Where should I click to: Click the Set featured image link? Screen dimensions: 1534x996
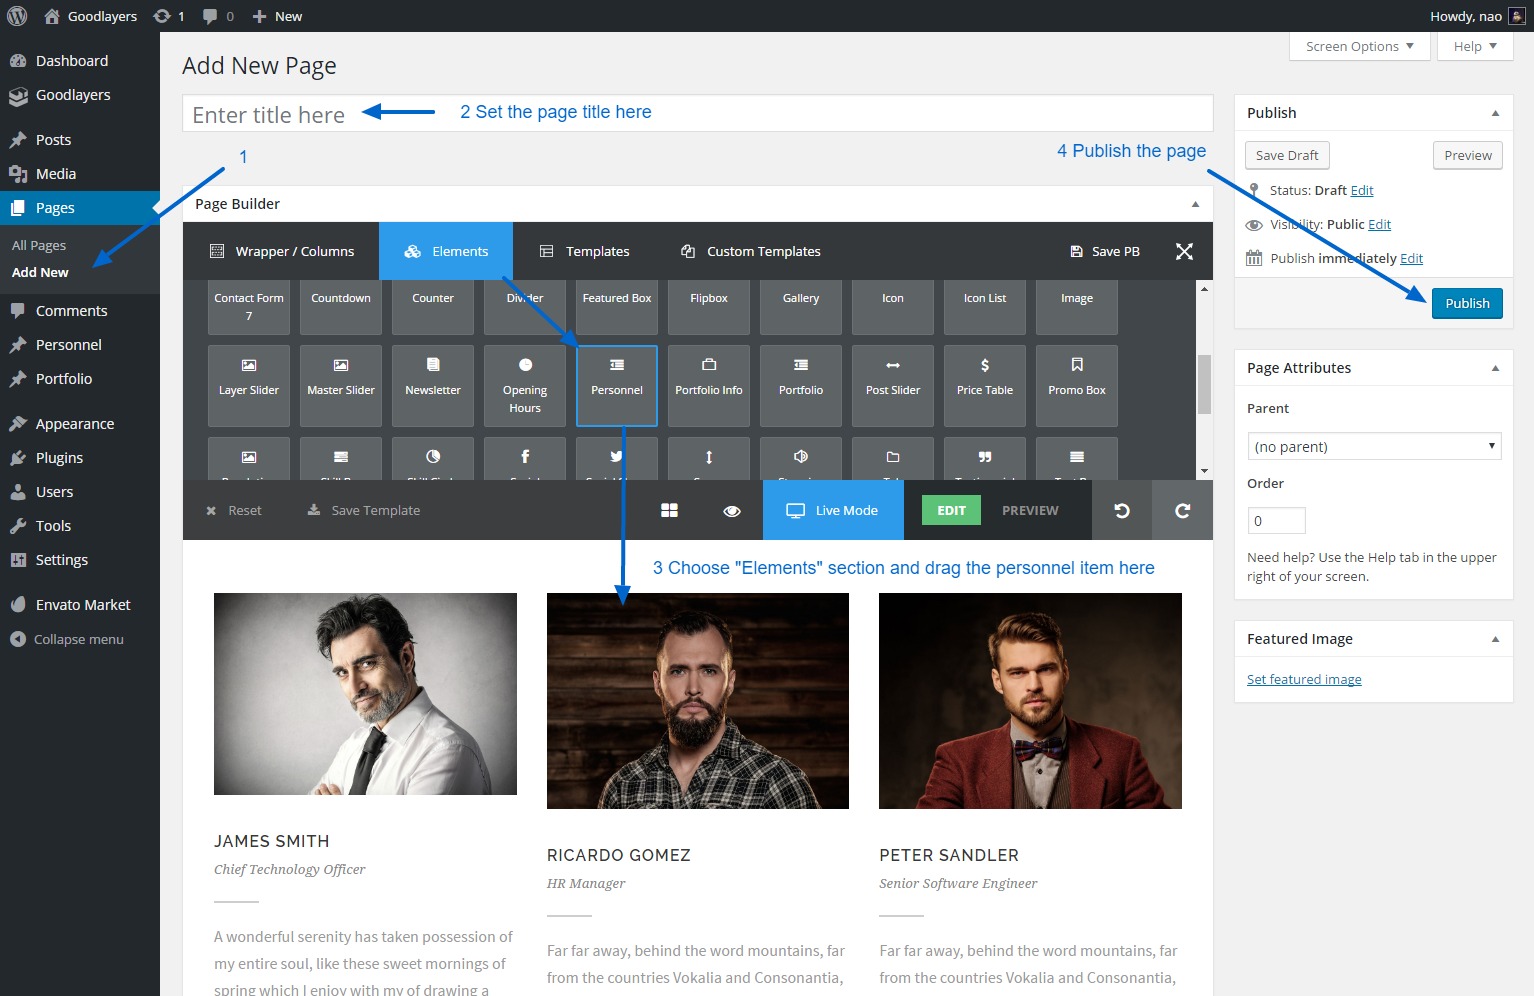pos(1304,680)
